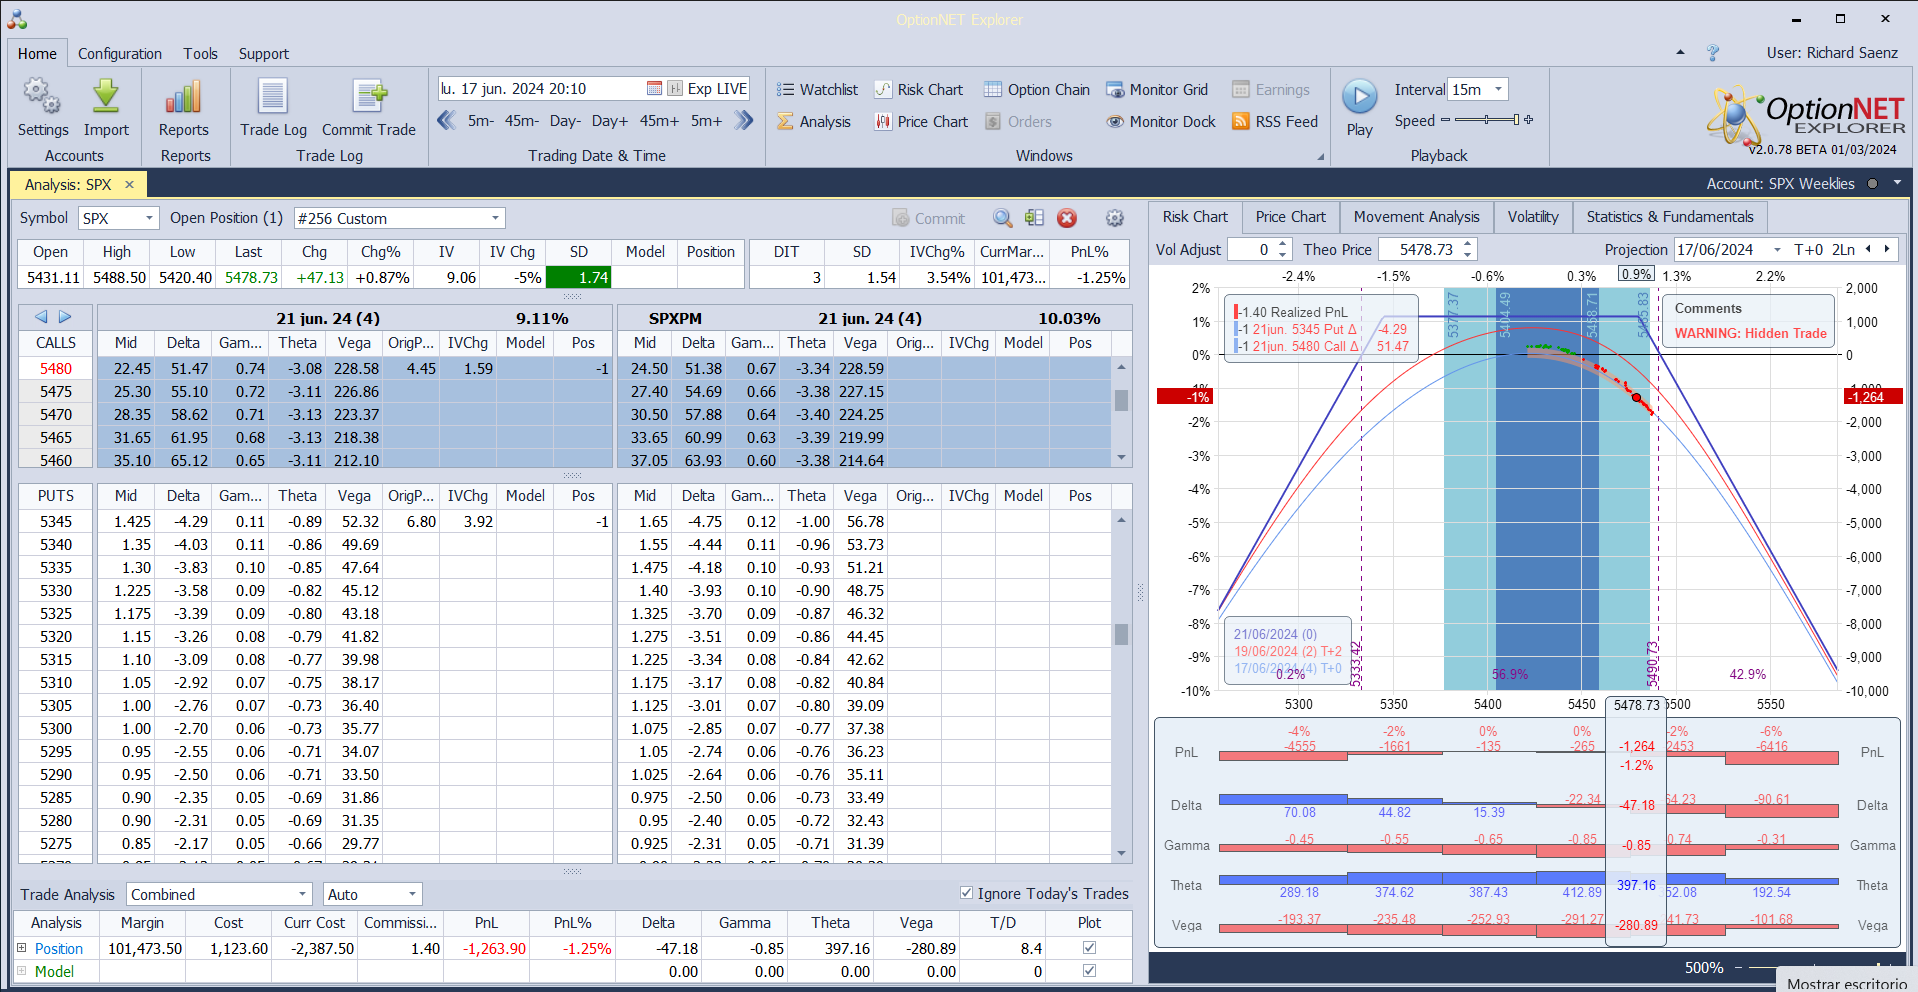Open the Symbol SPX dropdown
Screen dimensions: 1918x992
pos(149,218)
